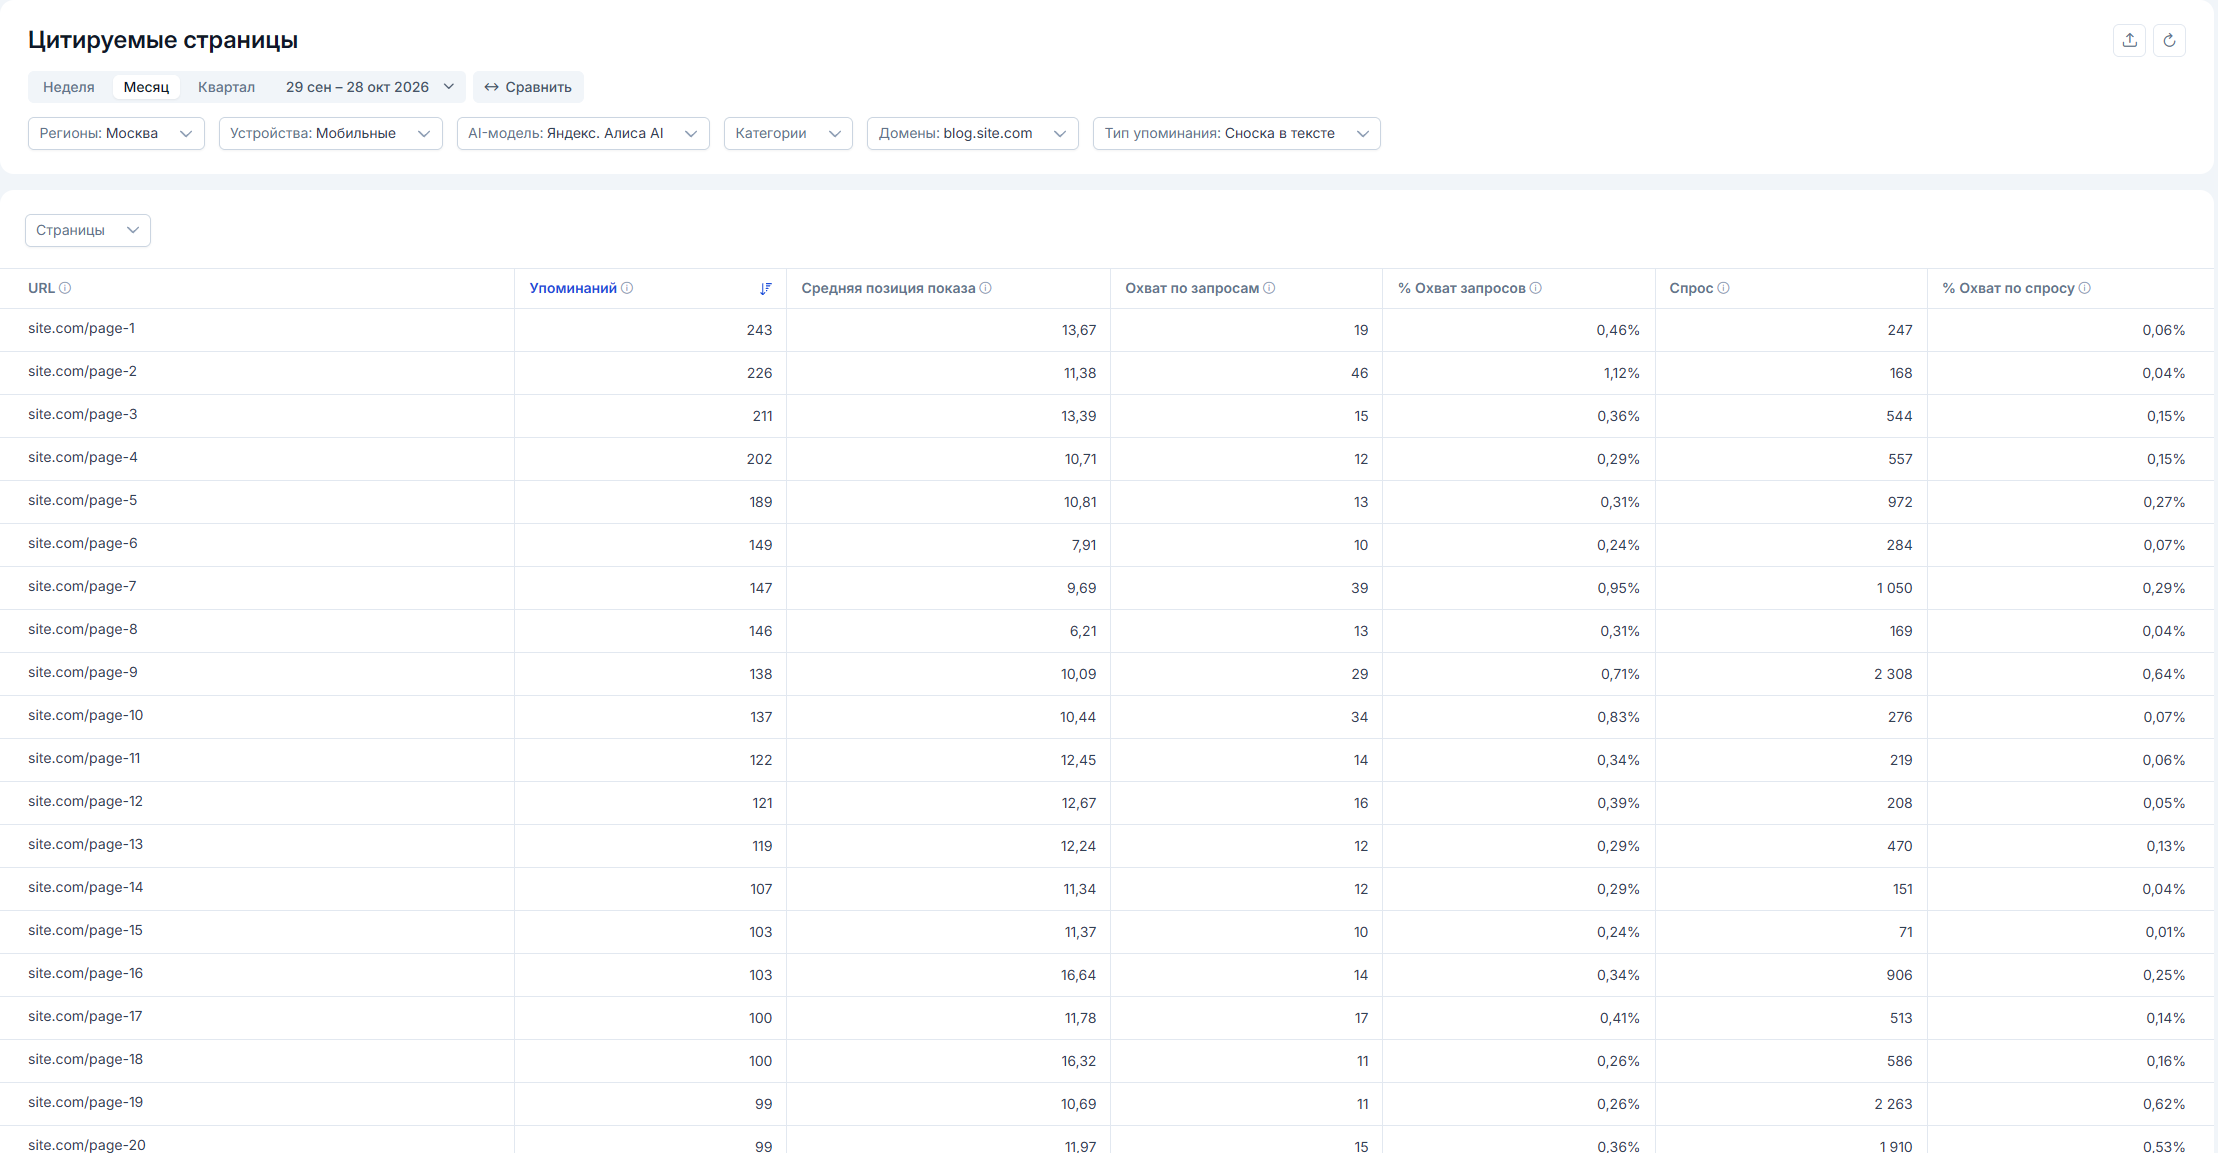Click 0,29% demand coverage in page-7 row
This screenshot has width=2218, height=1153.
click(x=2164, y=588)
